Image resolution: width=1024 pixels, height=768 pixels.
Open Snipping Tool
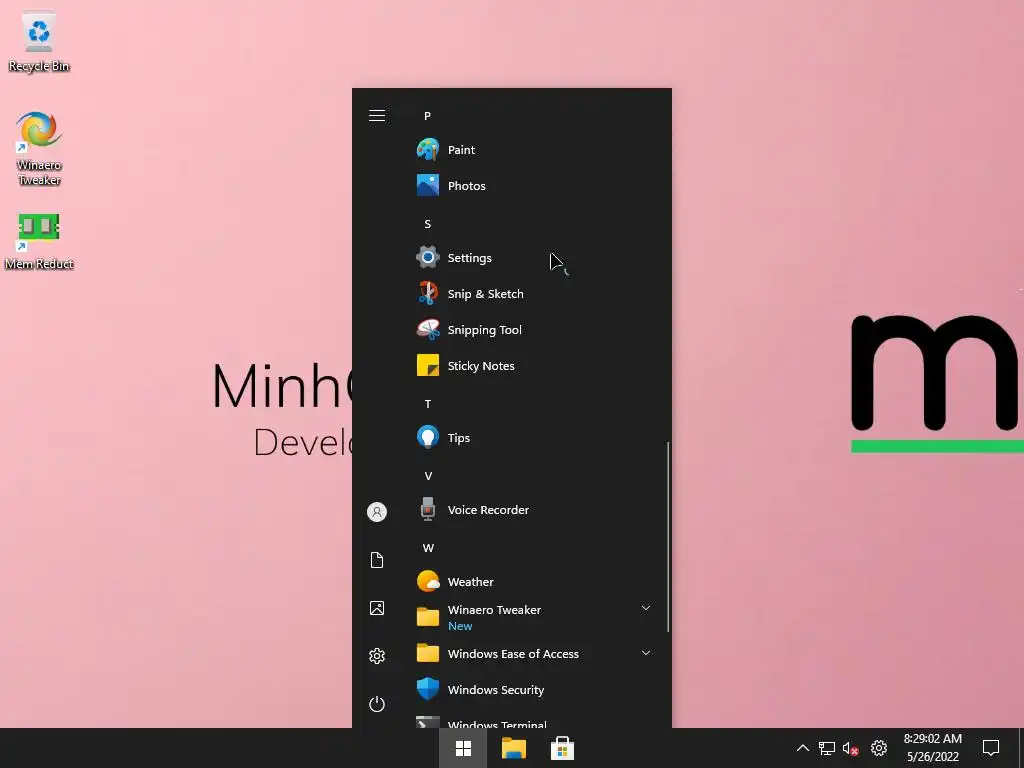point(534,329)
